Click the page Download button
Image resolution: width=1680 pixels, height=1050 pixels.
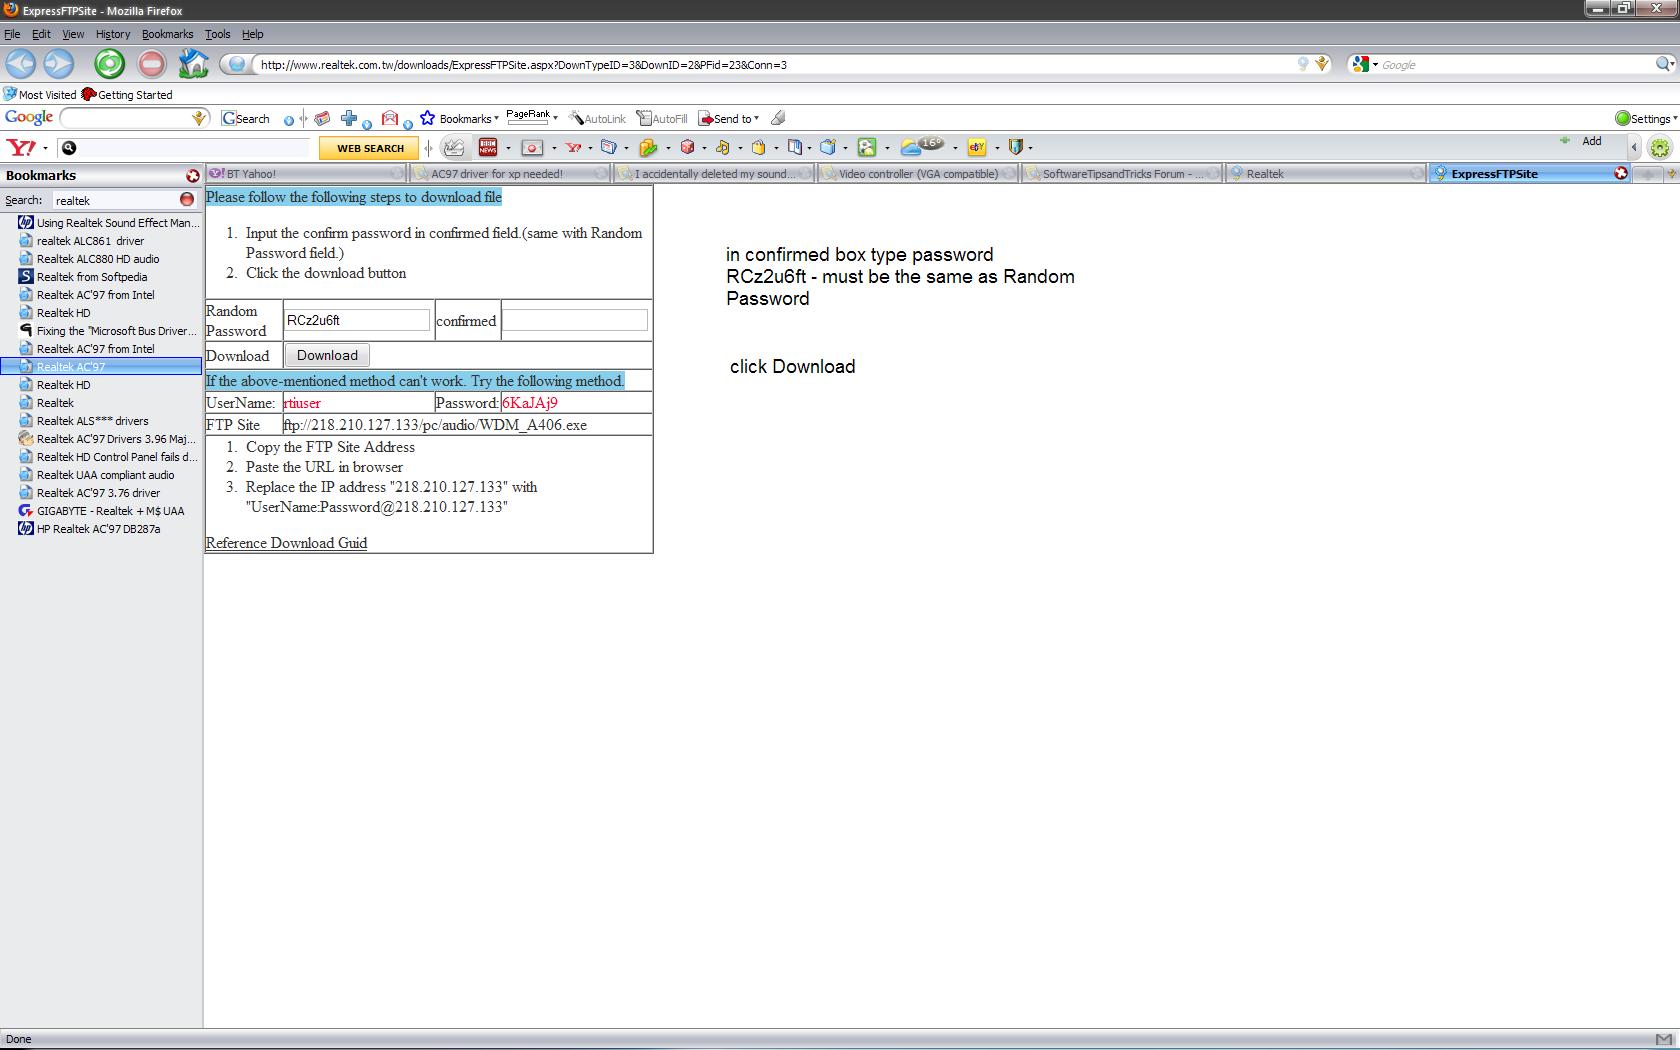pos(327,355)
